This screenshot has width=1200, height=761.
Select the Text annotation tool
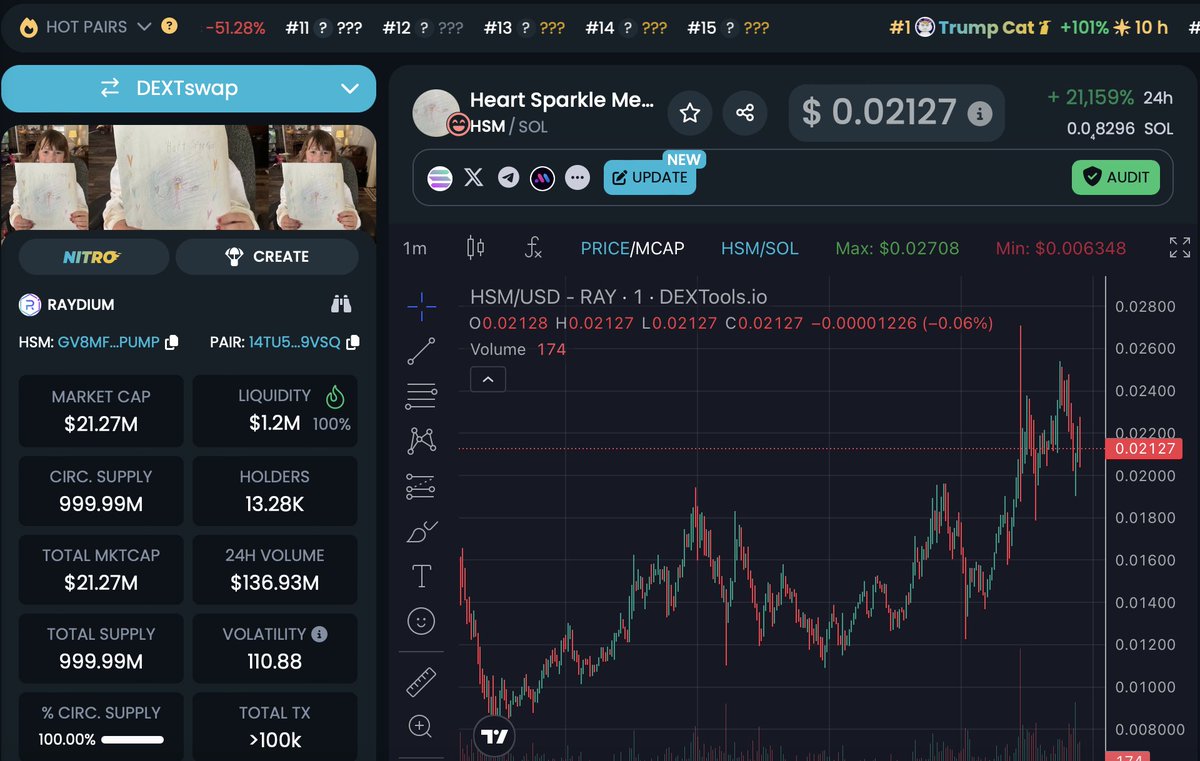(x=422, y=576)
